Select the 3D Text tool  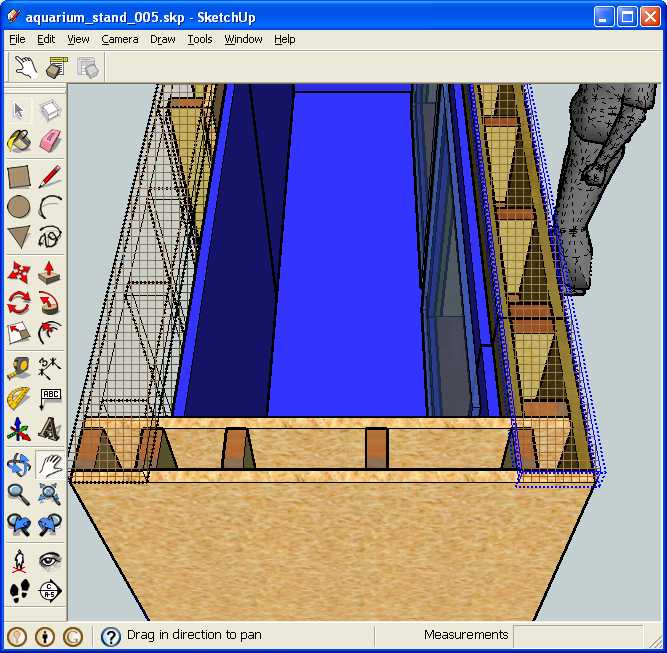50,428
